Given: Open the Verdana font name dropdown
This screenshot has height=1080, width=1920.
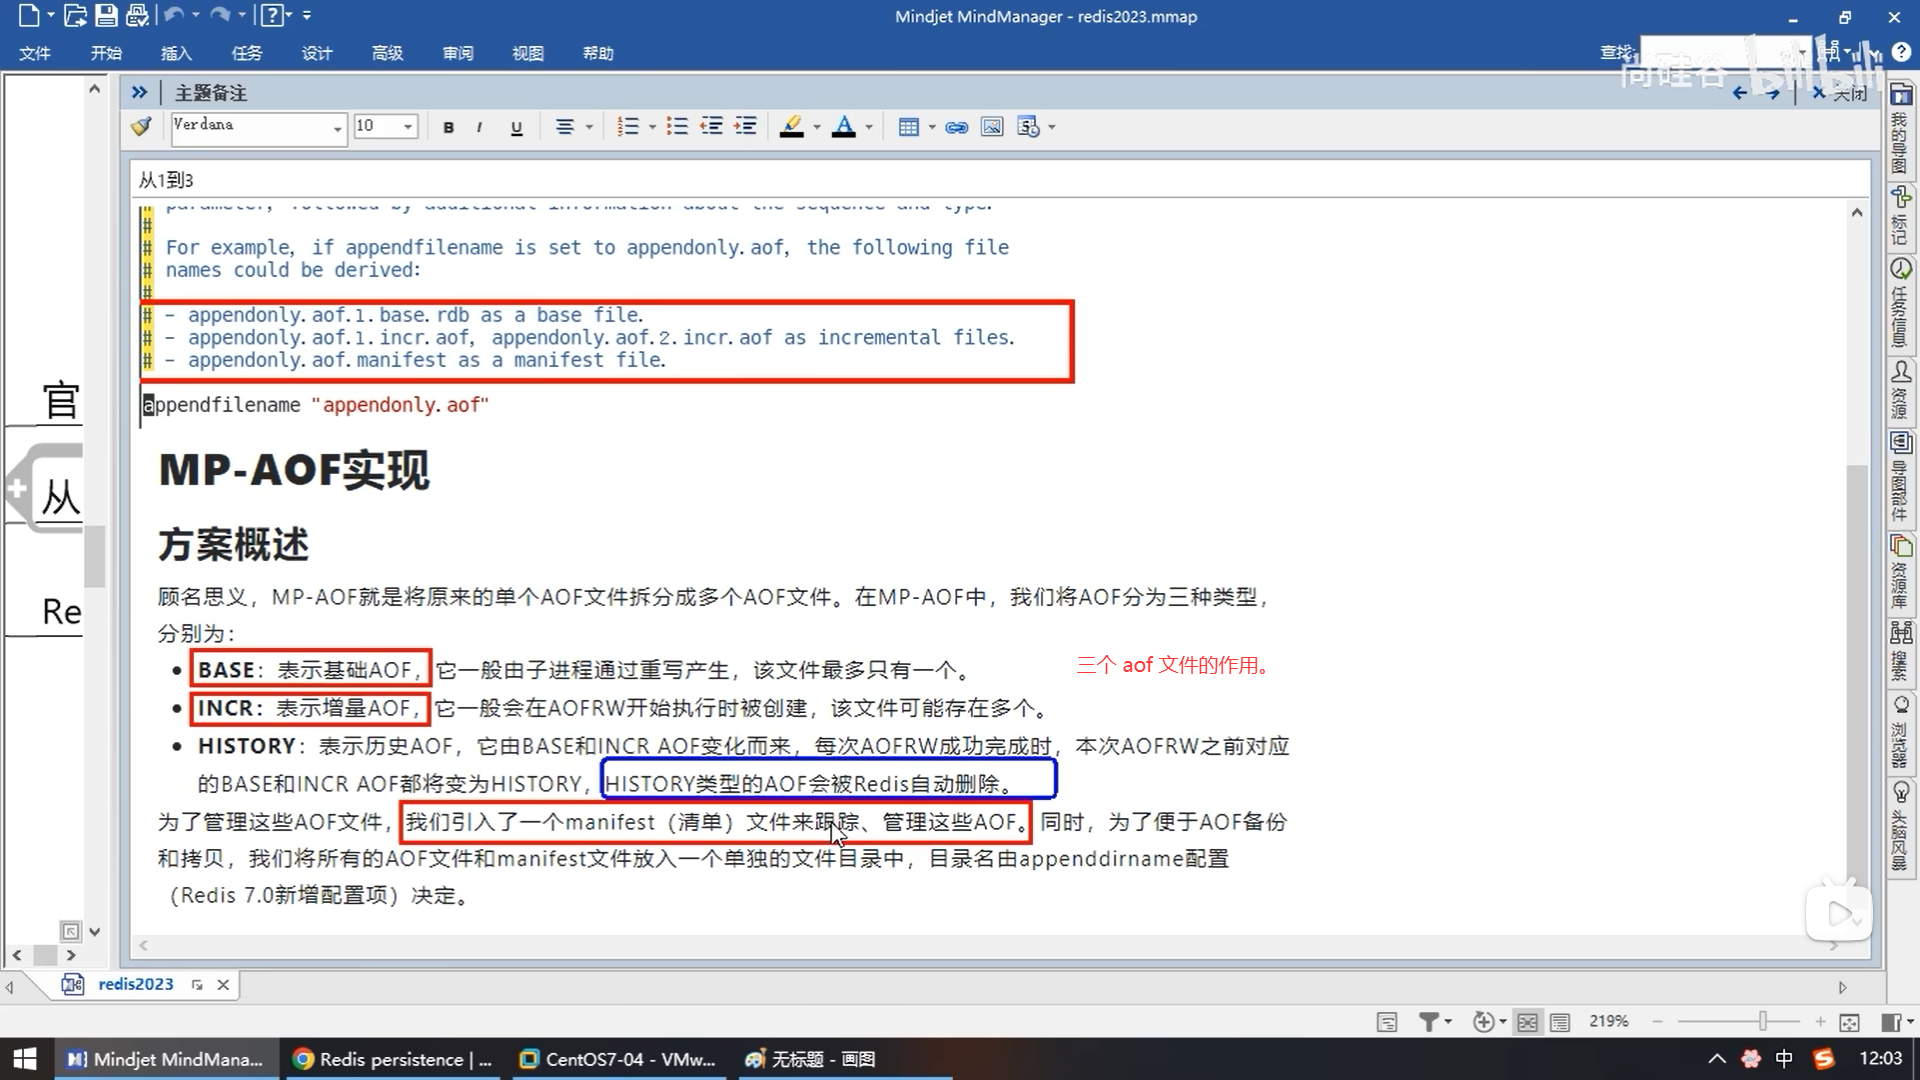Looking at the screenshot, I should [x=337, y=127].
